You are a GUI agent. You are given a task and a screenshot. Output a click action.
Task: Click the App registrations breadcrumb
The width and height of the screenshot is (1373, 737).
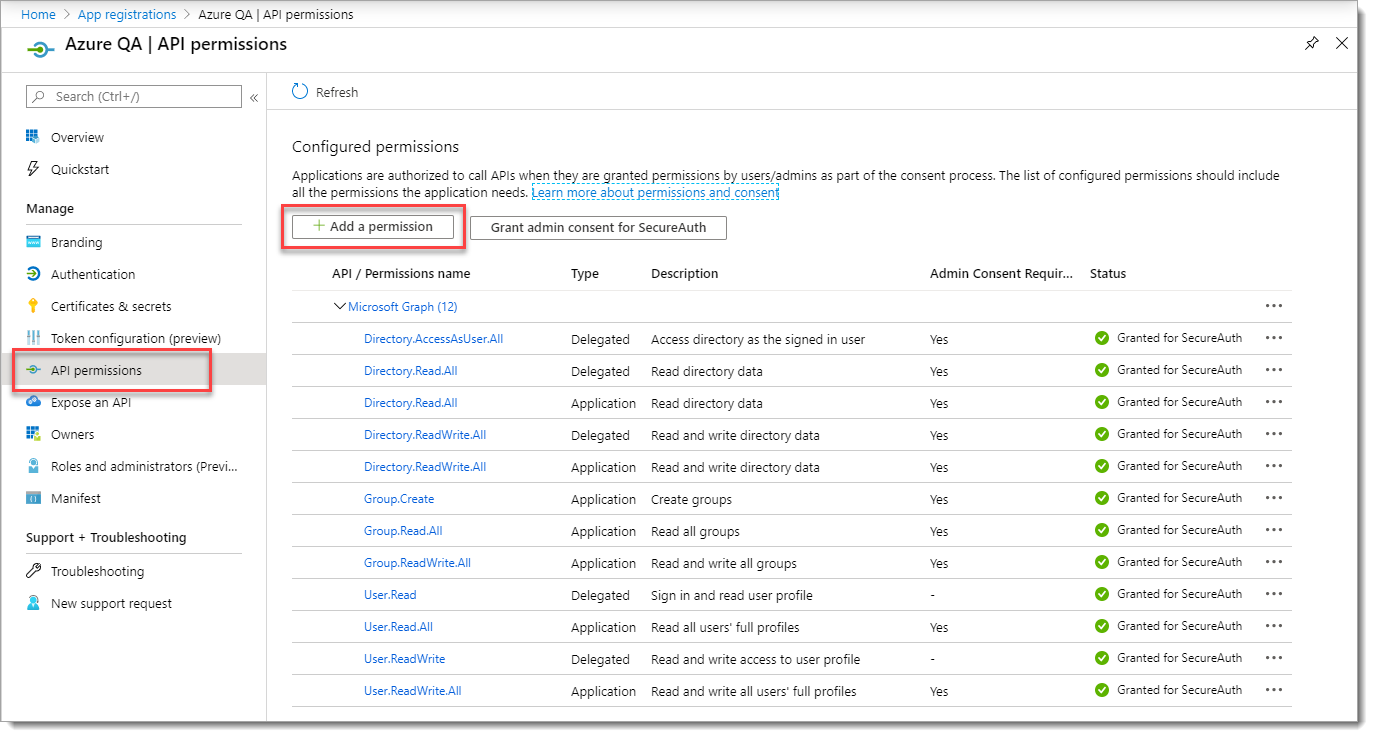(127, 15)
